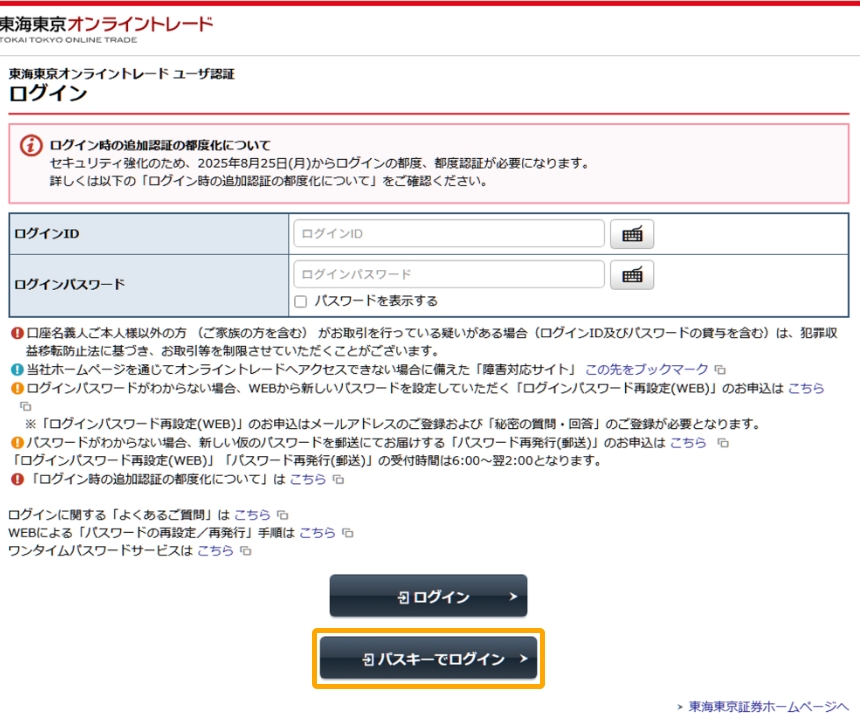Click external-link icon after パスワード再発行(郵送) こちら
Viewport: 860px width, 715px height.
coord(724,442)
